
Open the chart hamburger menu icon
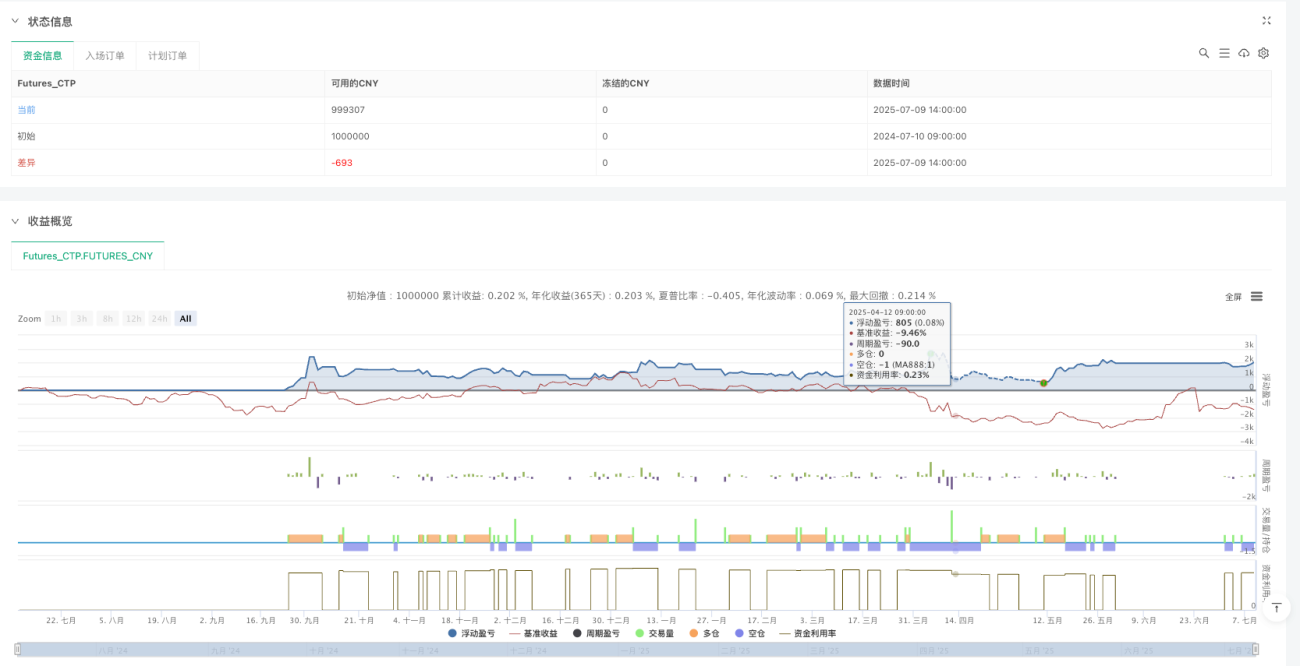1257,296
